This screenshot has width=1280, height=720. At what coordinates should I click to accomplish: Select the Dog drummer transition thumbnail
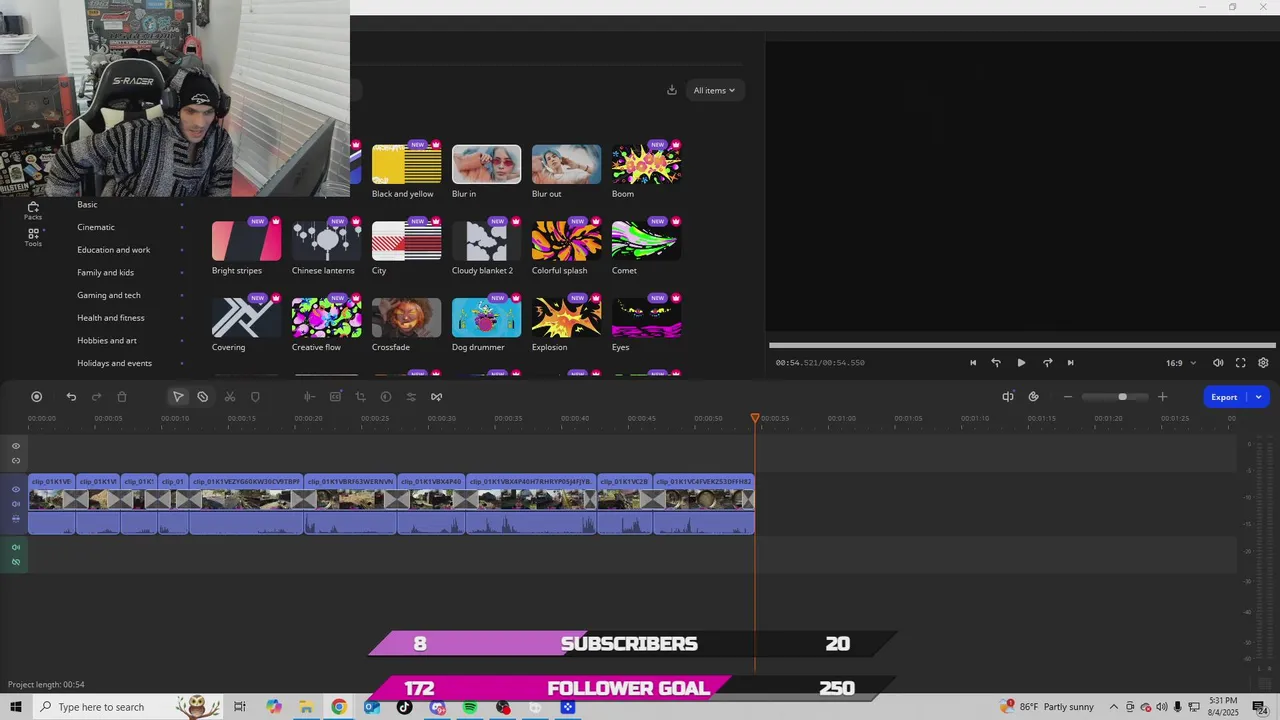pyautogui.click(x=486, y=318)
